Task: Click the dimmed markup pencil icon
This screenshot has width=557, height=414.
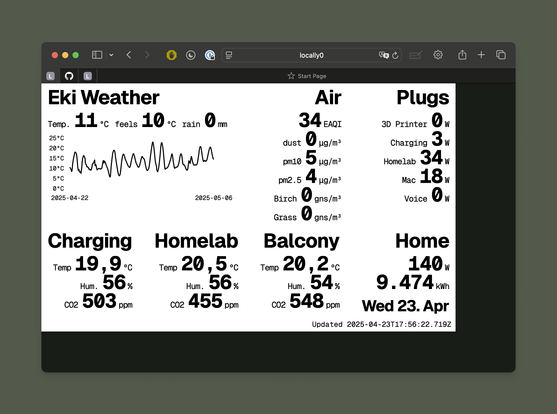Action: [x=415, y=55]
